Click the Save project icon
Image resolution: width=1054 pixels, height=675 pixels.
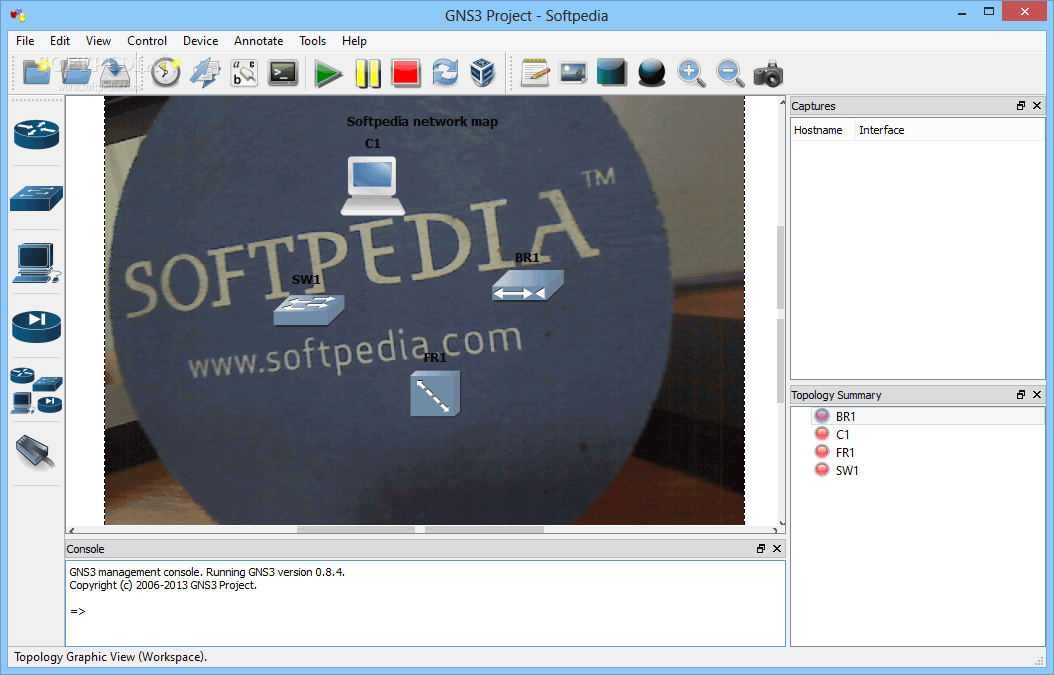[114, 73]
